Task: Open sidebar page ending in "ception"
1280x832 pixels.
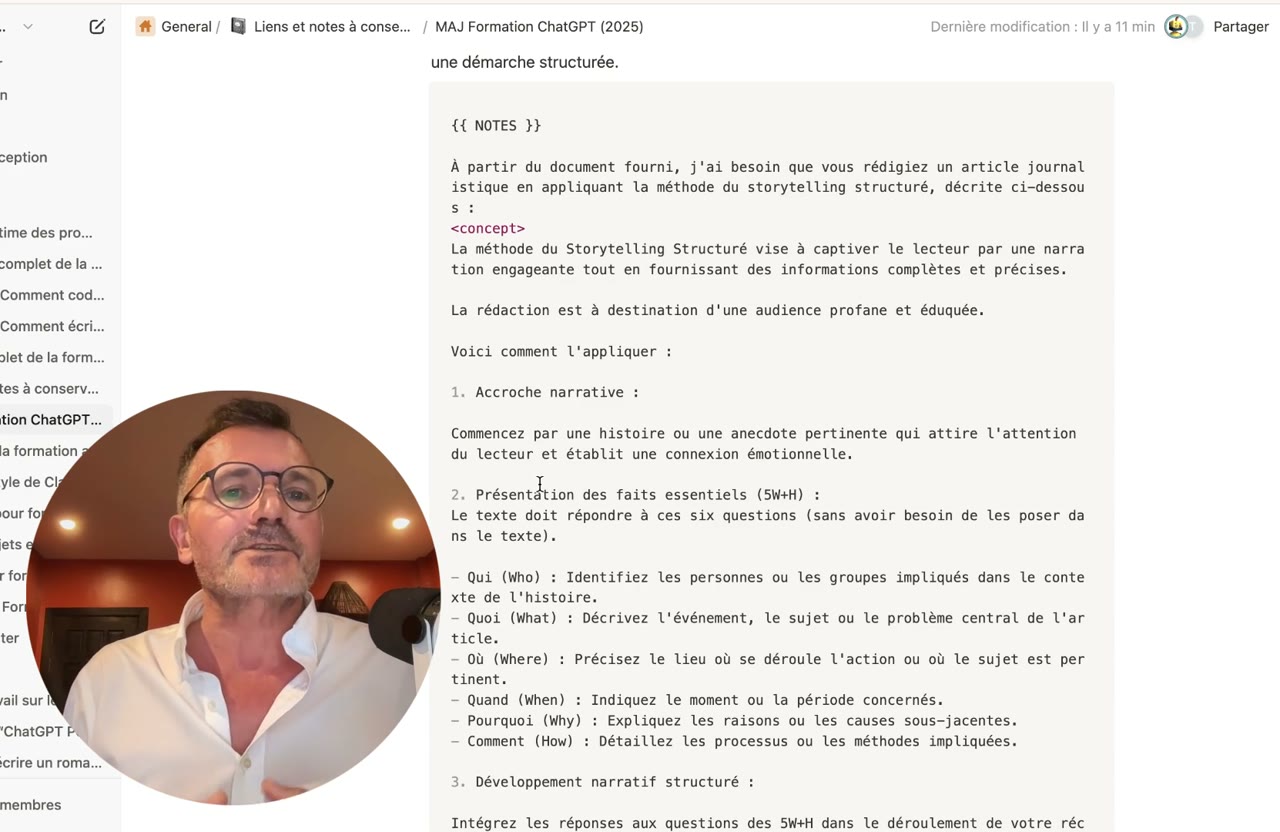Action: [24, 157]
